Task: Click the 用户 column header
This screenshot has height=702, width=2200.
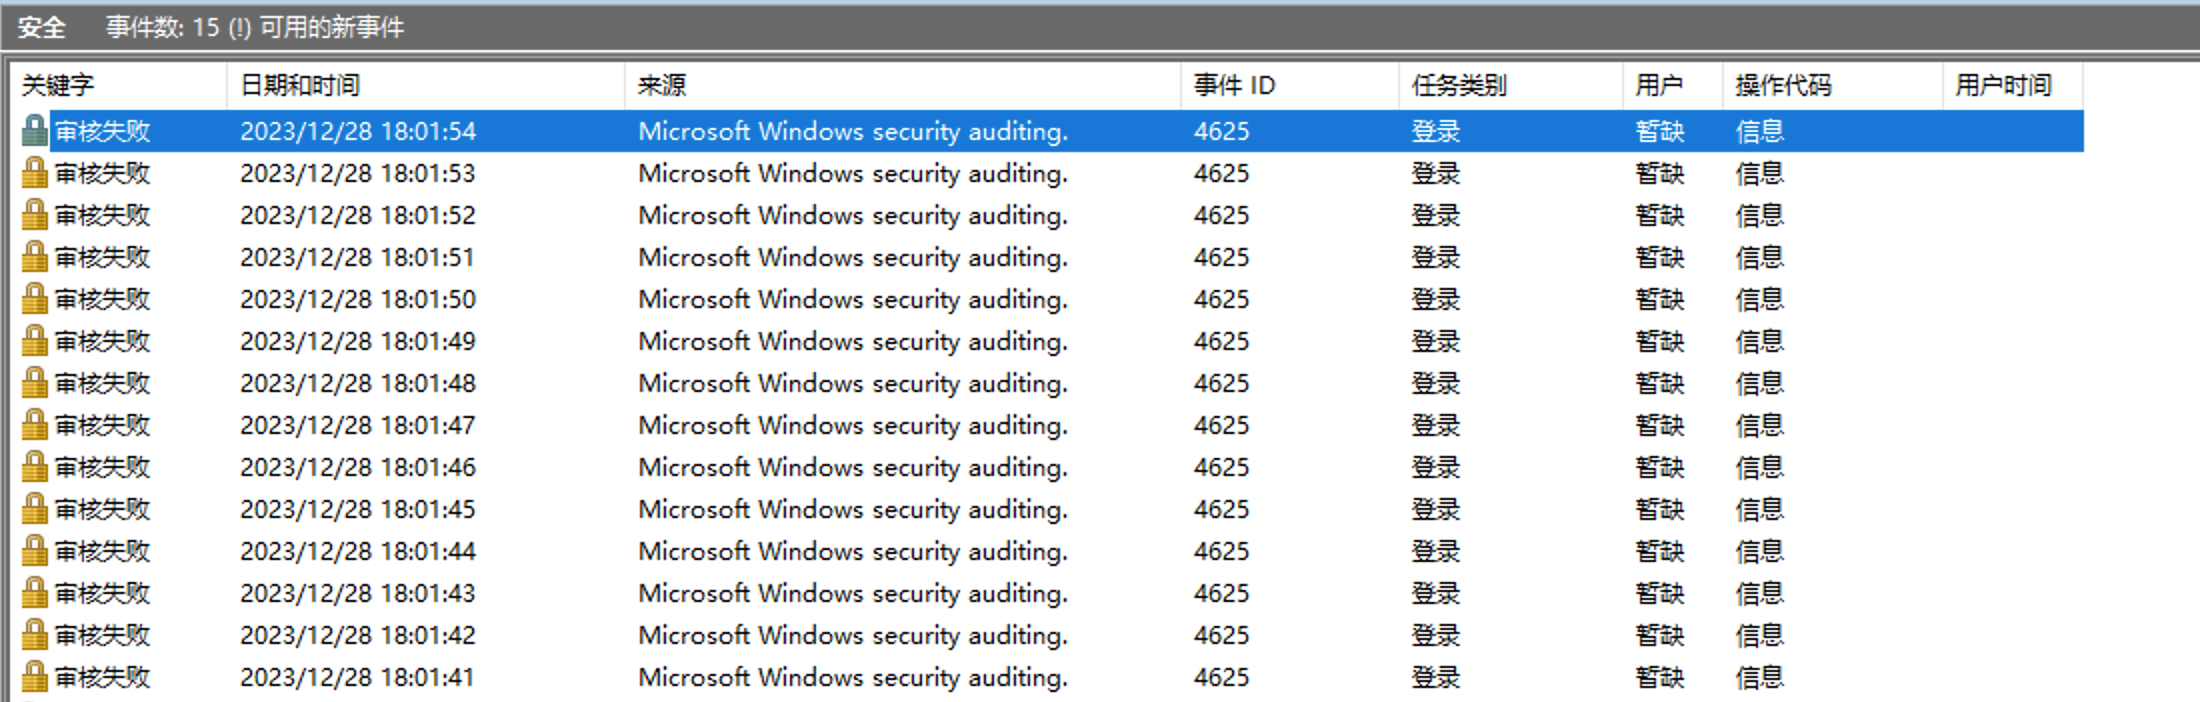Action: coord(1658,86)
